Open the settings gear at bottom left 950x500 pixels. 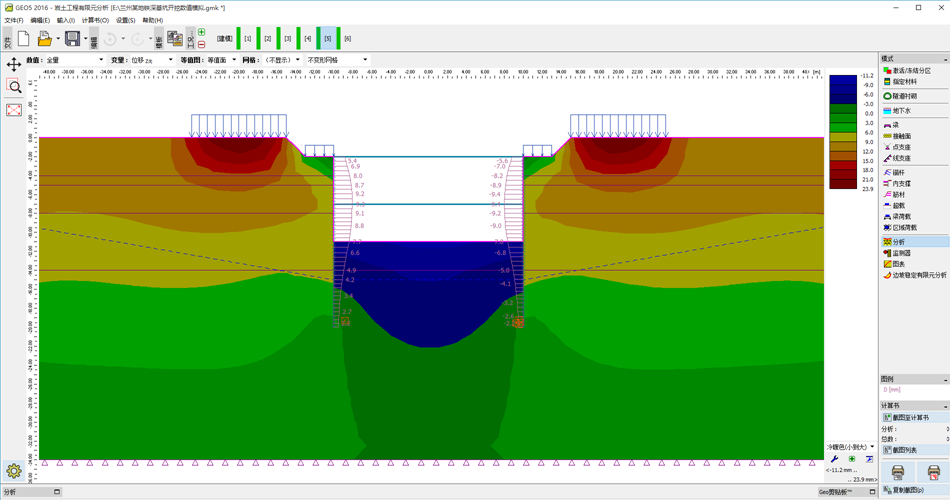tap(14, 471)
